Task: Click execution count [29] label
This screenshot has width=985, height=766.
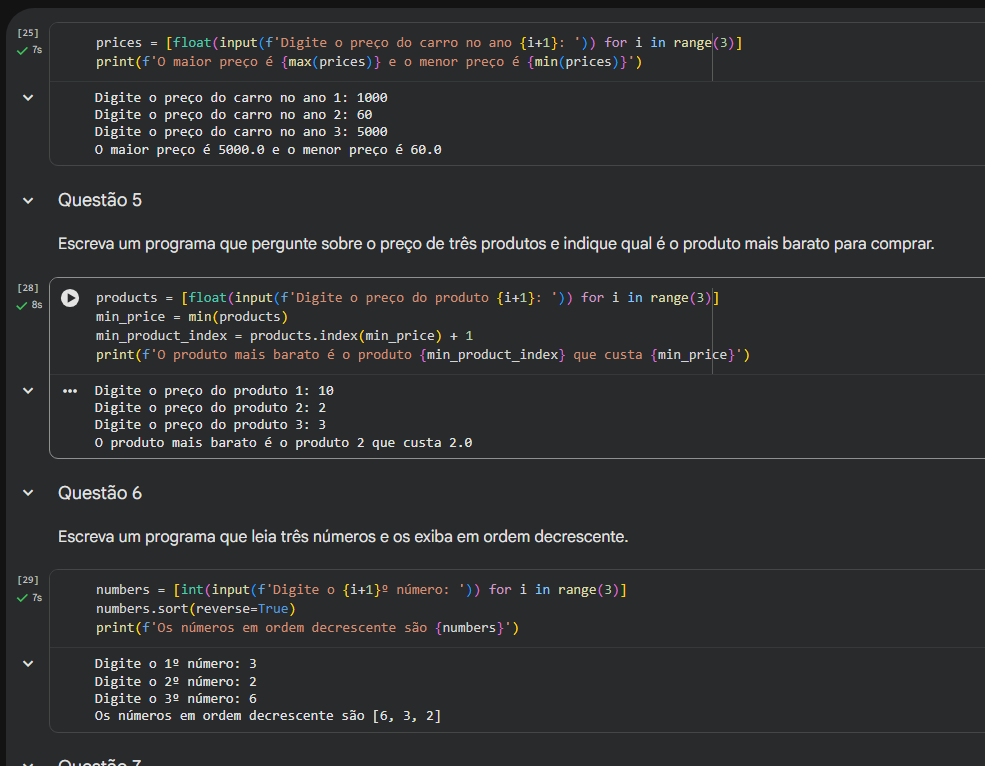Action: coord(28,579)
